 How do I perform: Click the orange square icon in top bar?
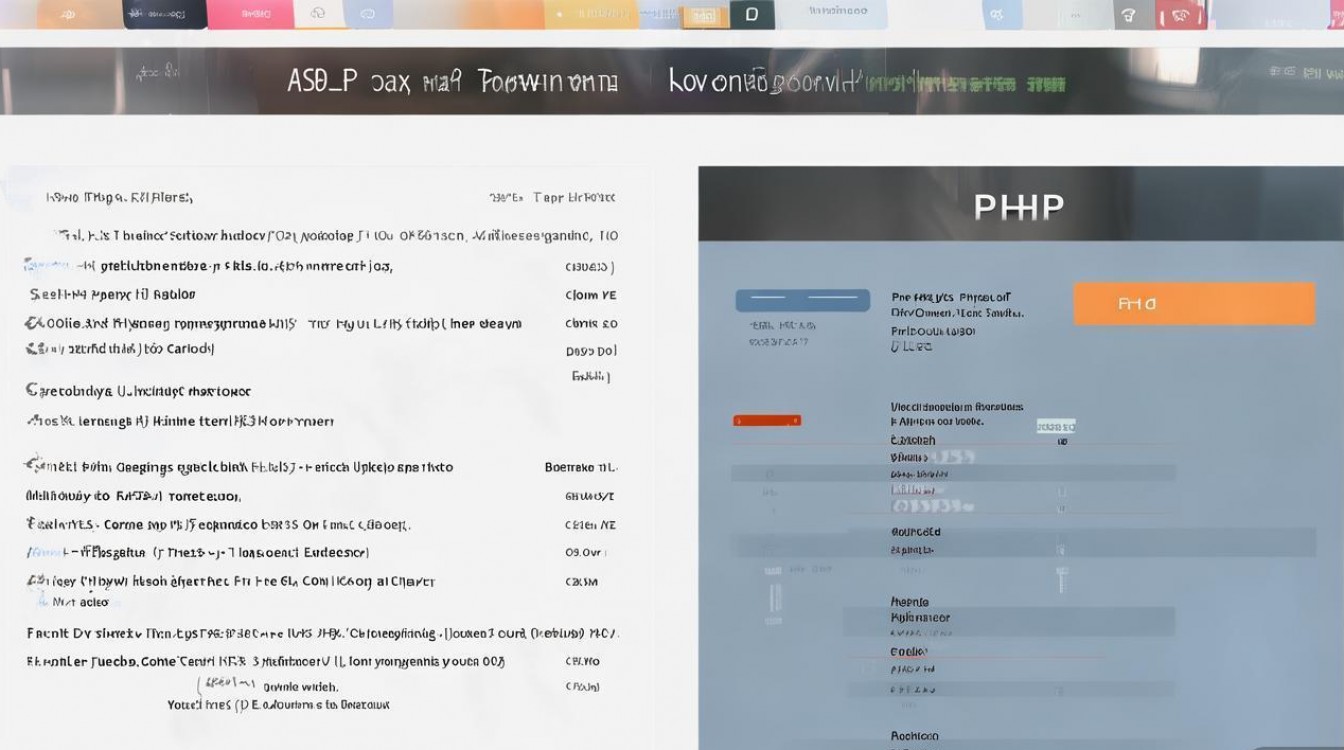(706, 15)
